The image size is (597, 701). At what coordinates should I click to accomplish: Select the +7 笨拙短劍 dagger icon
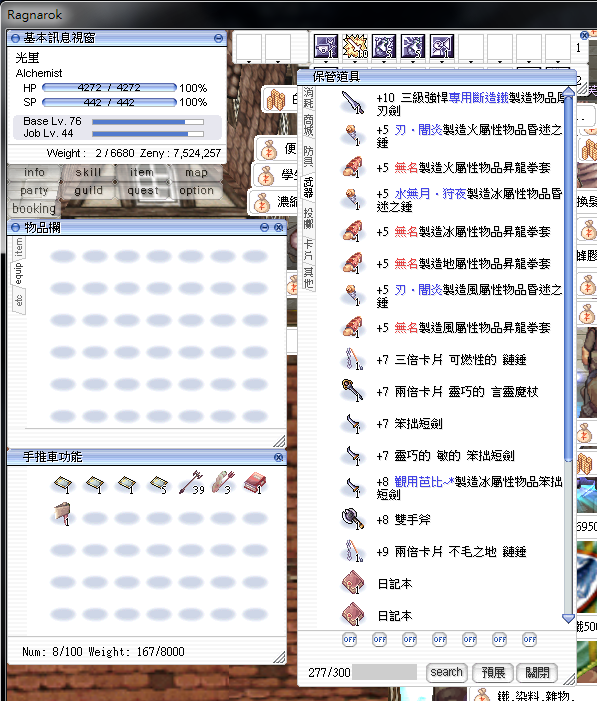352,423
